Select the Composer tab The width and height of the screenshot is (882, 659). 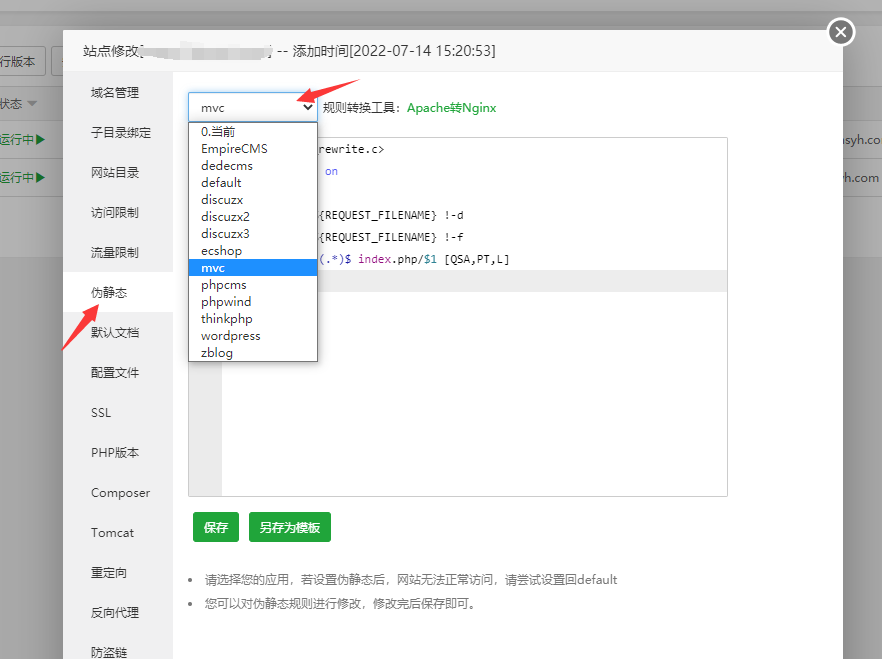pyautogui.click(x=120, y=493)
